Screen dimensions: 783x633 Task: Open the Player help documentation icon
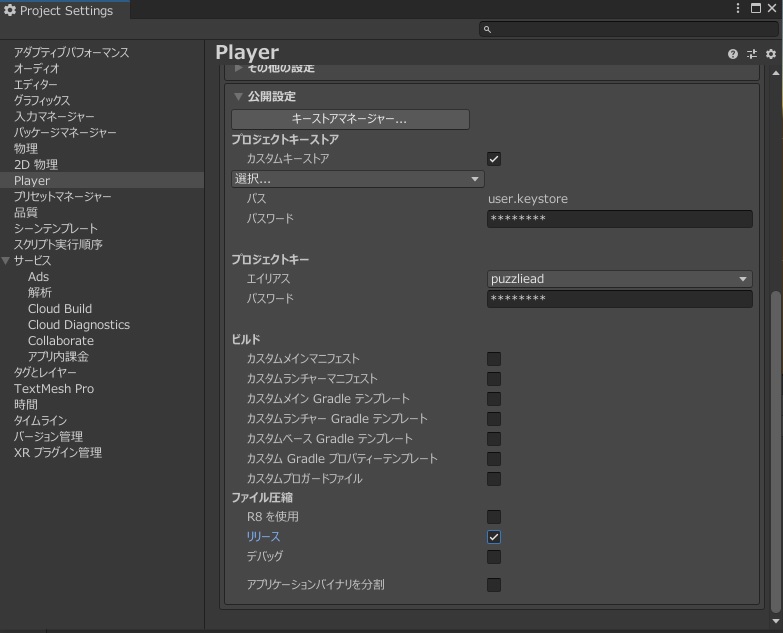733,54
